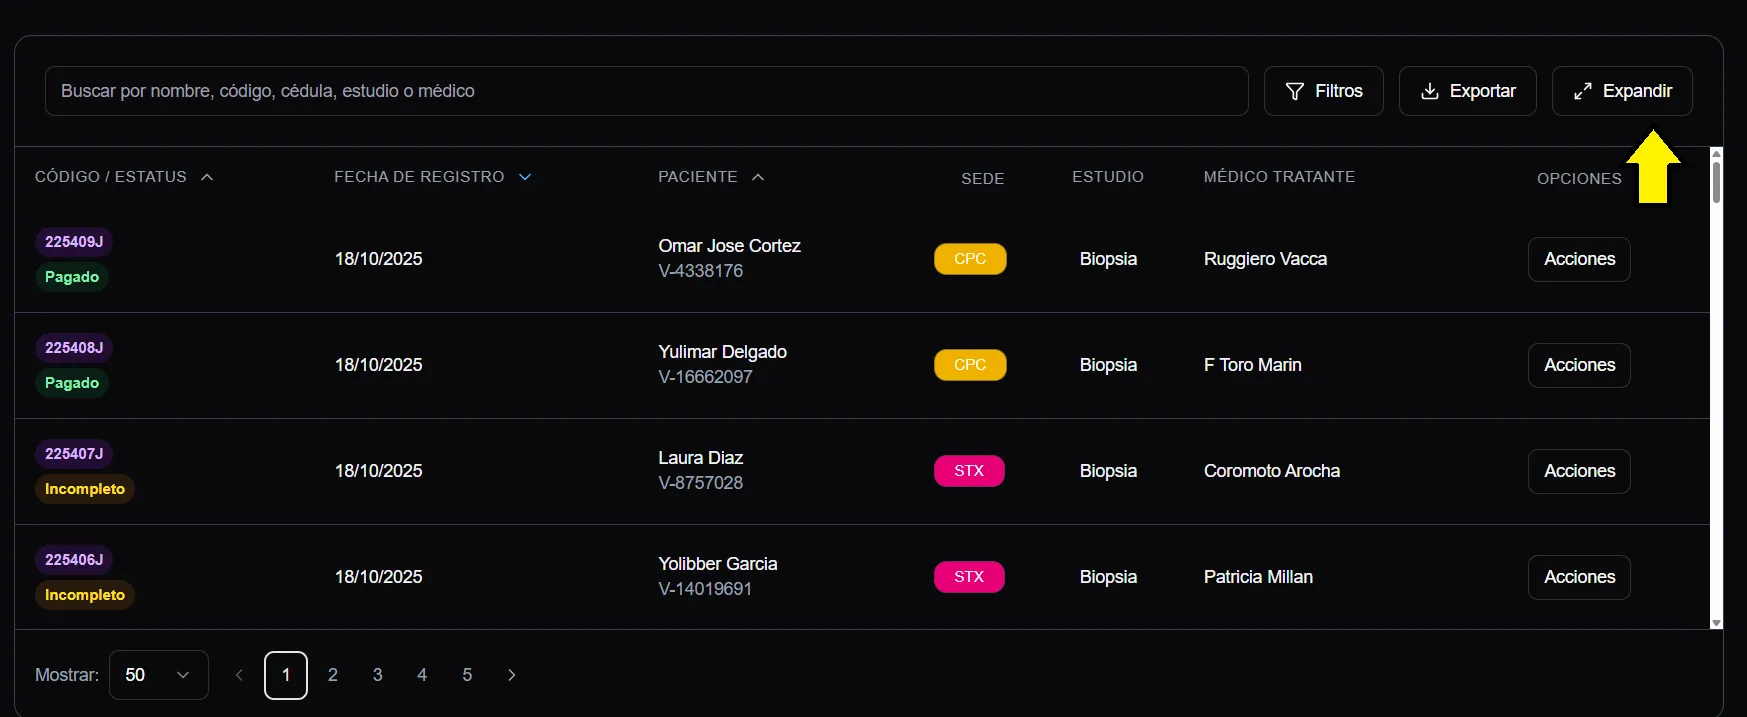The height and width of the screenshot is (717, 1747).
Task: Open Acciones menu for Laura Diaz
Action: click(1578, 471)
